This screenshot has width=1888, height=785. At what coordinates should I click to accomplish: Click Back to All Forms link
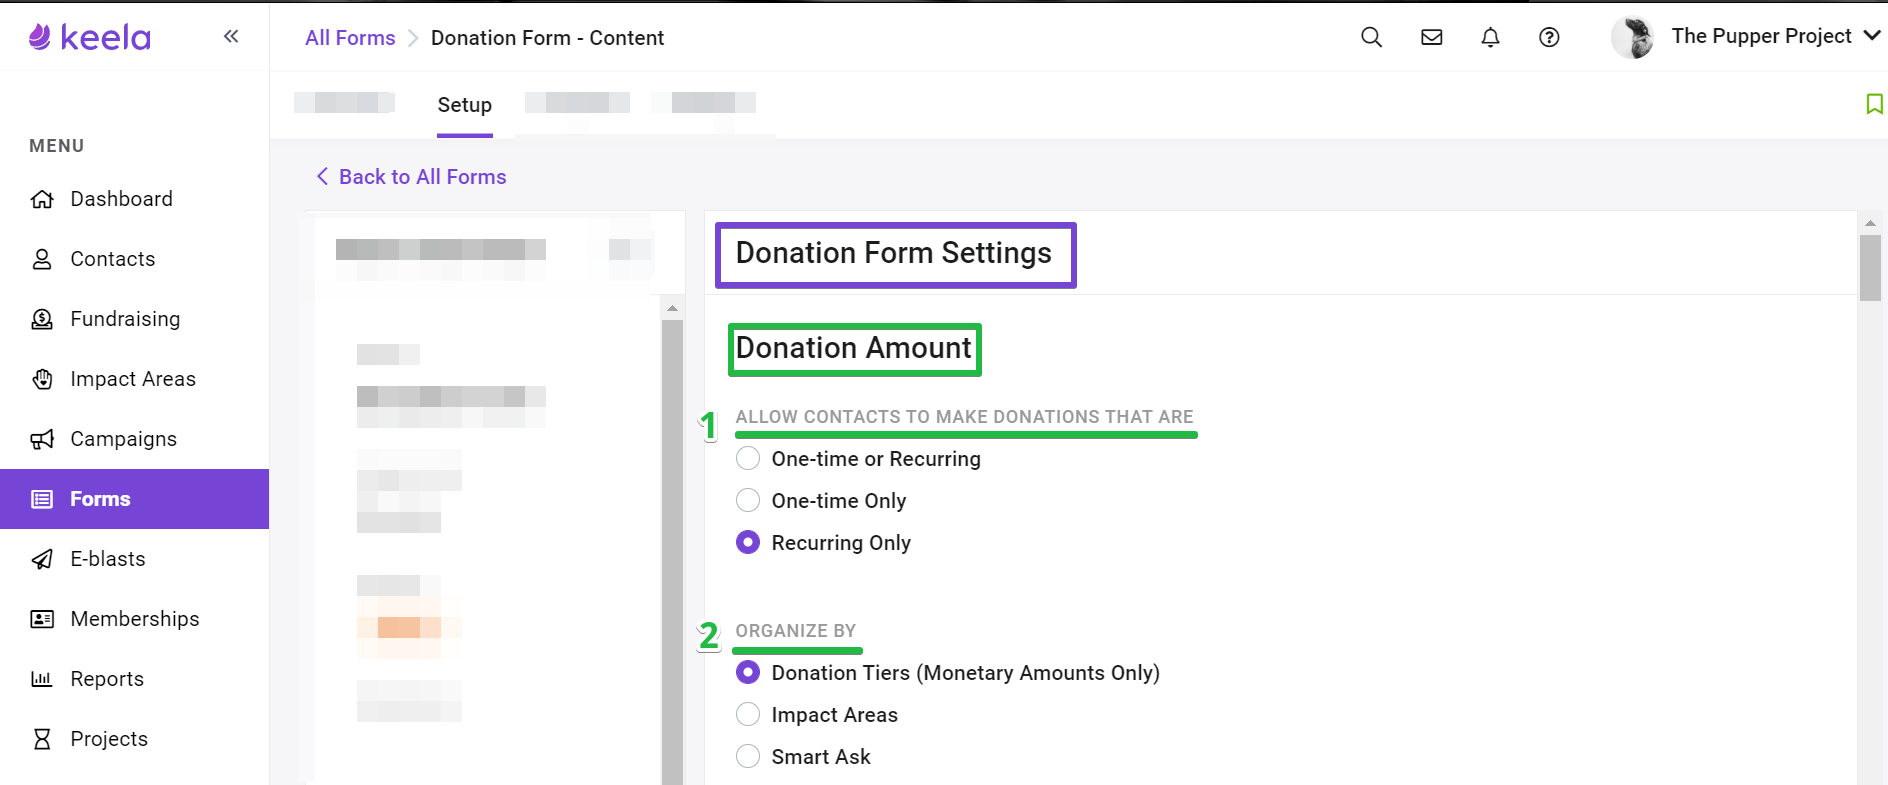(422, 177)
